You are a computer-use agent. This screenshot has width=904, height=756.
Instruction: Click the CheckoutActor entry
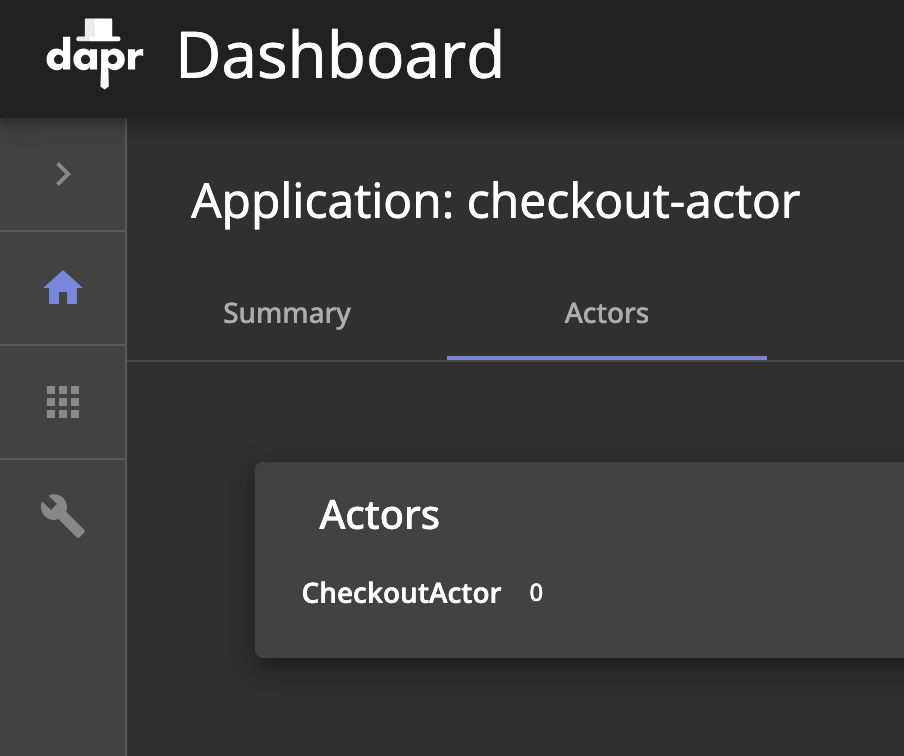(401, 593)
